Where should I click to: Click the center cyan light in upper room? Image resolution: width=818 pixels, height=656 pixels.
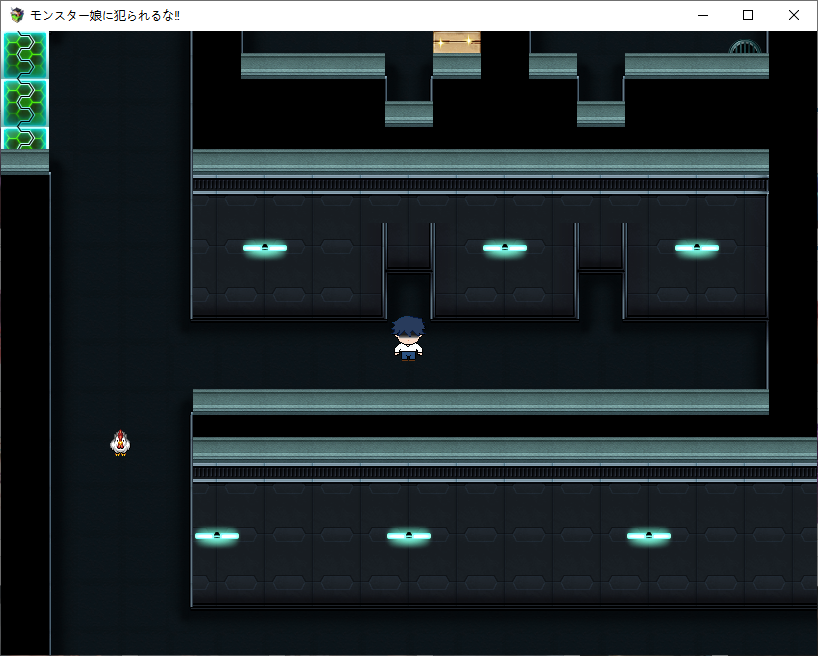click(x=505, y=247)
